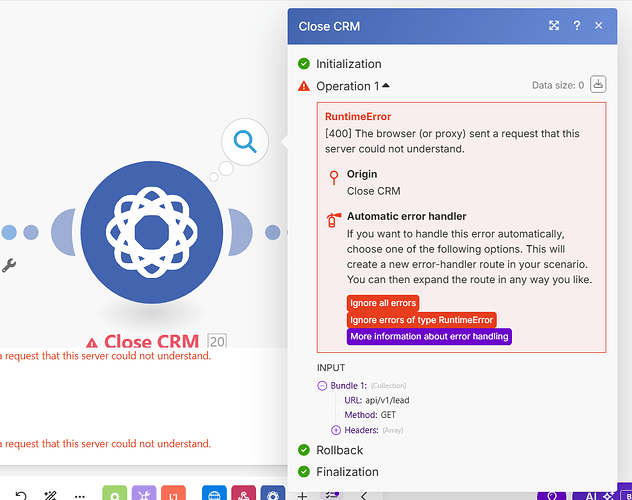Click the purple wrench-and-screwdriver icon

pyautogui.click(x=144, y=493)
